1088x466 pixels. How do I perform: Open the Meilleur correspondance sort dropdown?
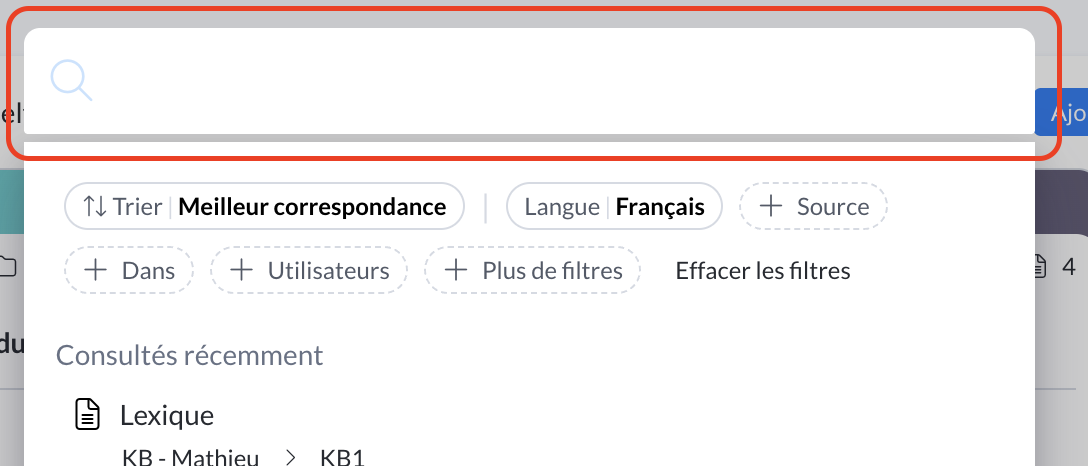(x=311, y=207)
